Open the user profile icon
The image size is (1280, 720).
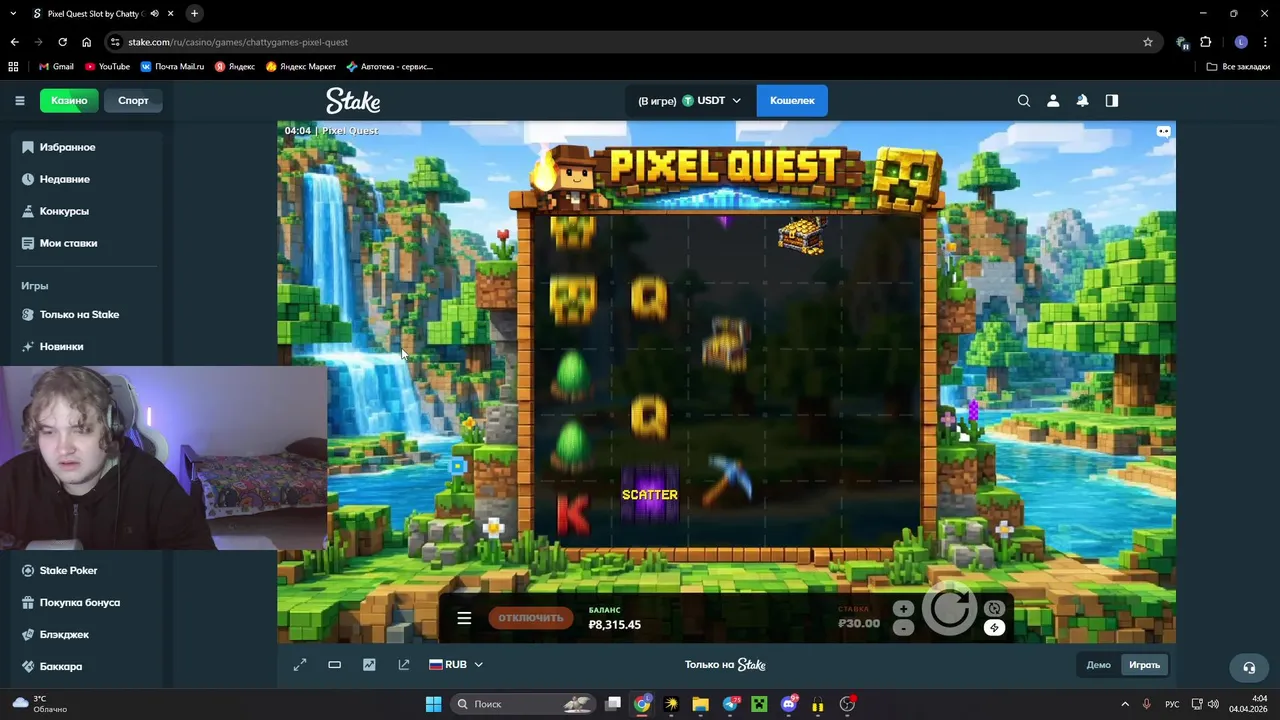pyautogui.click(x=1053, y=100)
